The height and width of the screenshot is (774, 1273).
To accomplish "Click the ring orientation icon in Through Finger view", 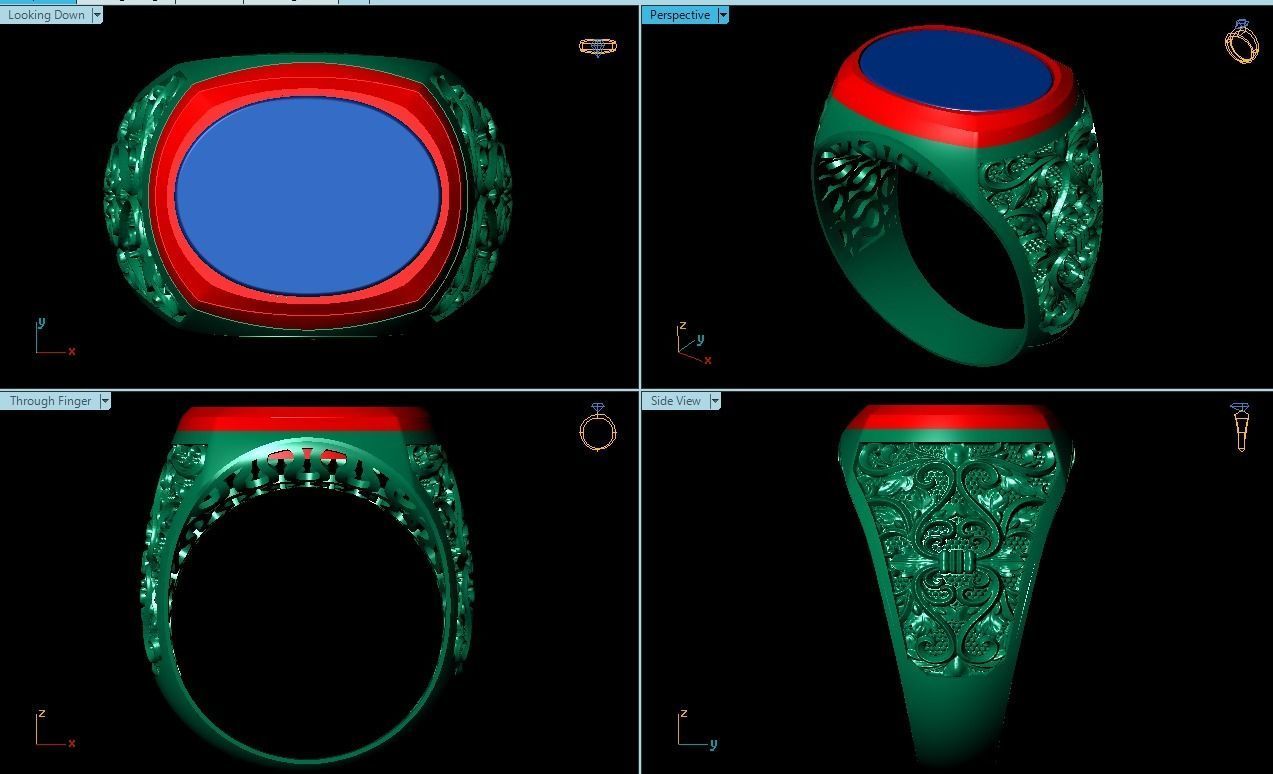I will point(598,428).
